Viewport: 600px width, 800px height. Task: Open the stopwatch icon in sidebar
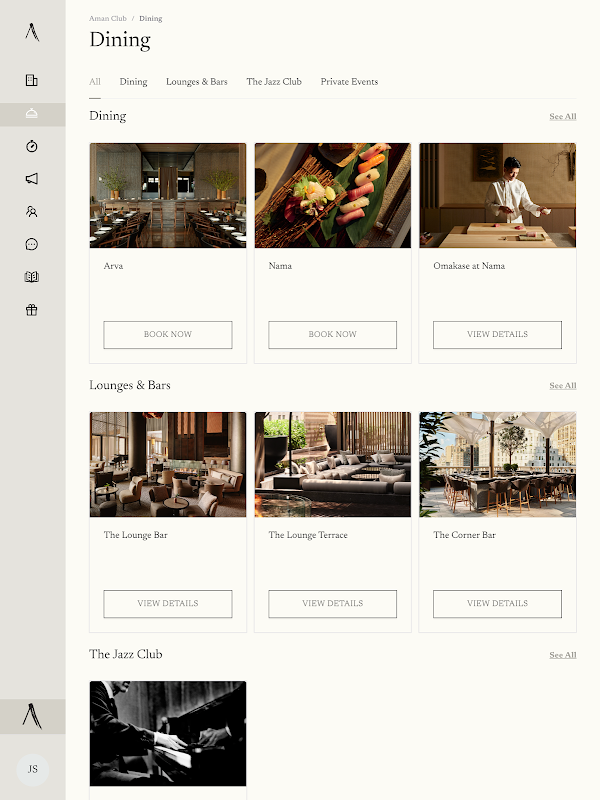click(32, 146)
